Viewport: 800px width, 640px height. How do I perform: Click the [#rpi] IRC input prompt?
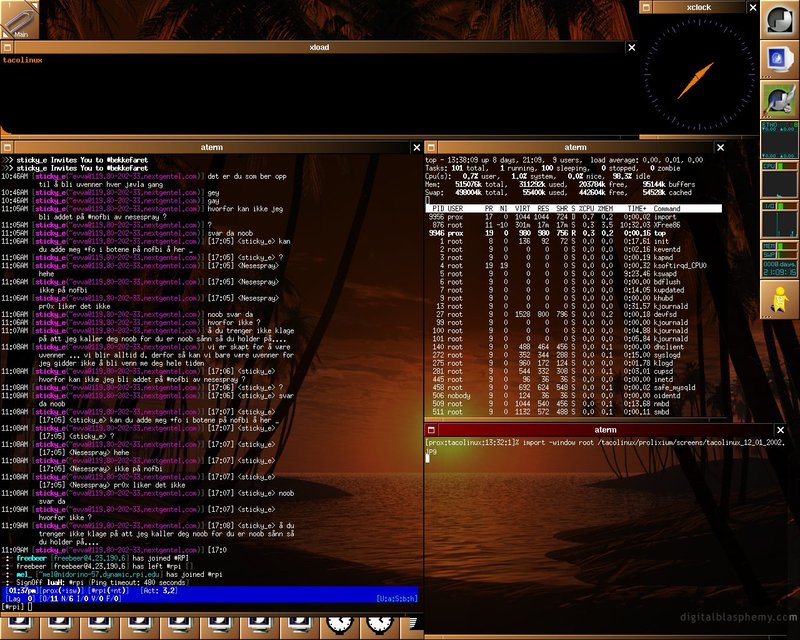coord(13,606)
